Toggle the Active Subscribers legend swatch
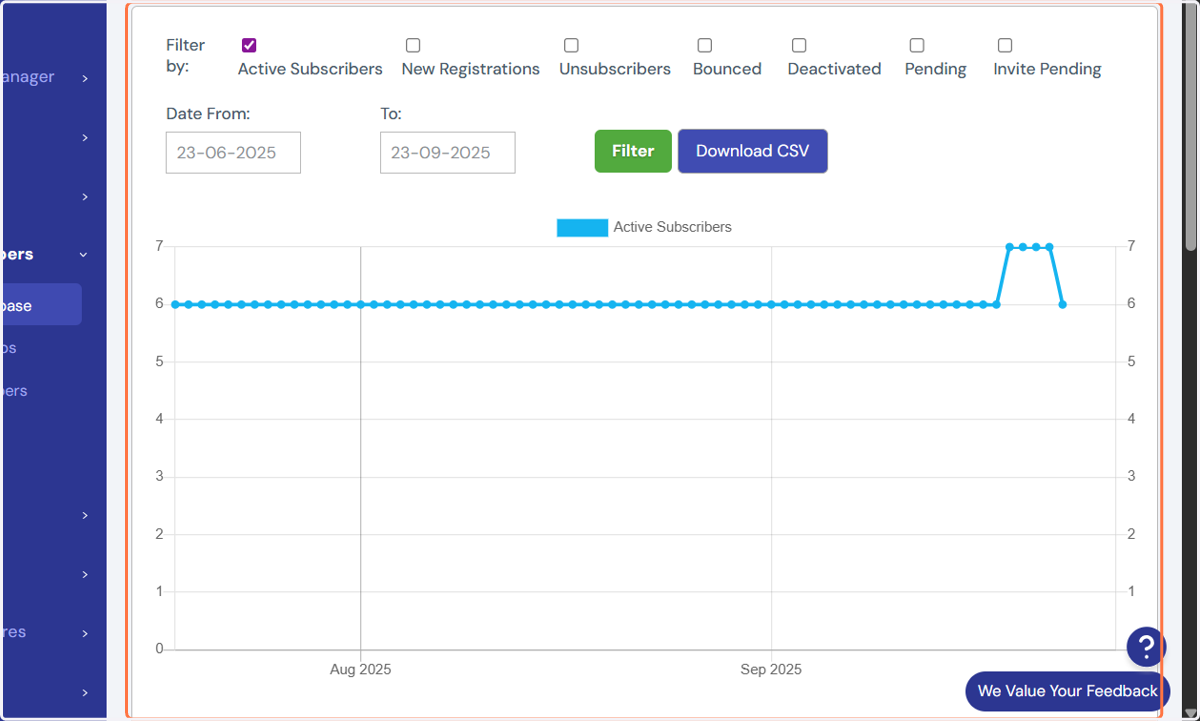 tap(582, 228)
